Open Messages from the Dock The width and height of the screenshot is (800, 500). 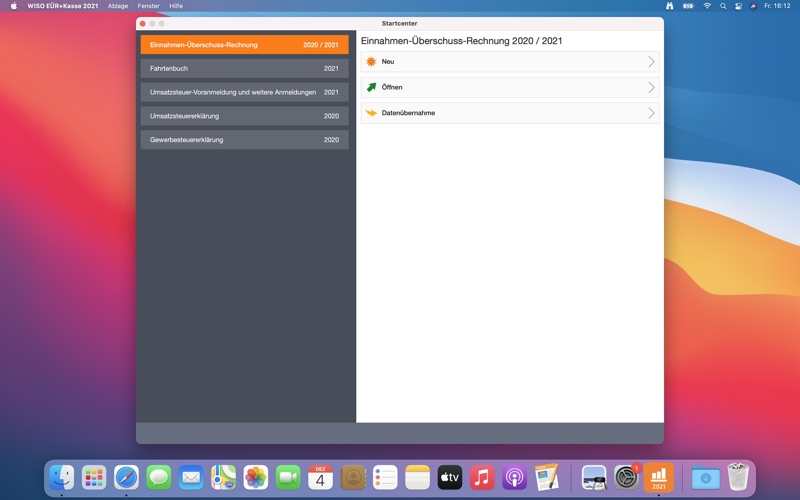159,478
